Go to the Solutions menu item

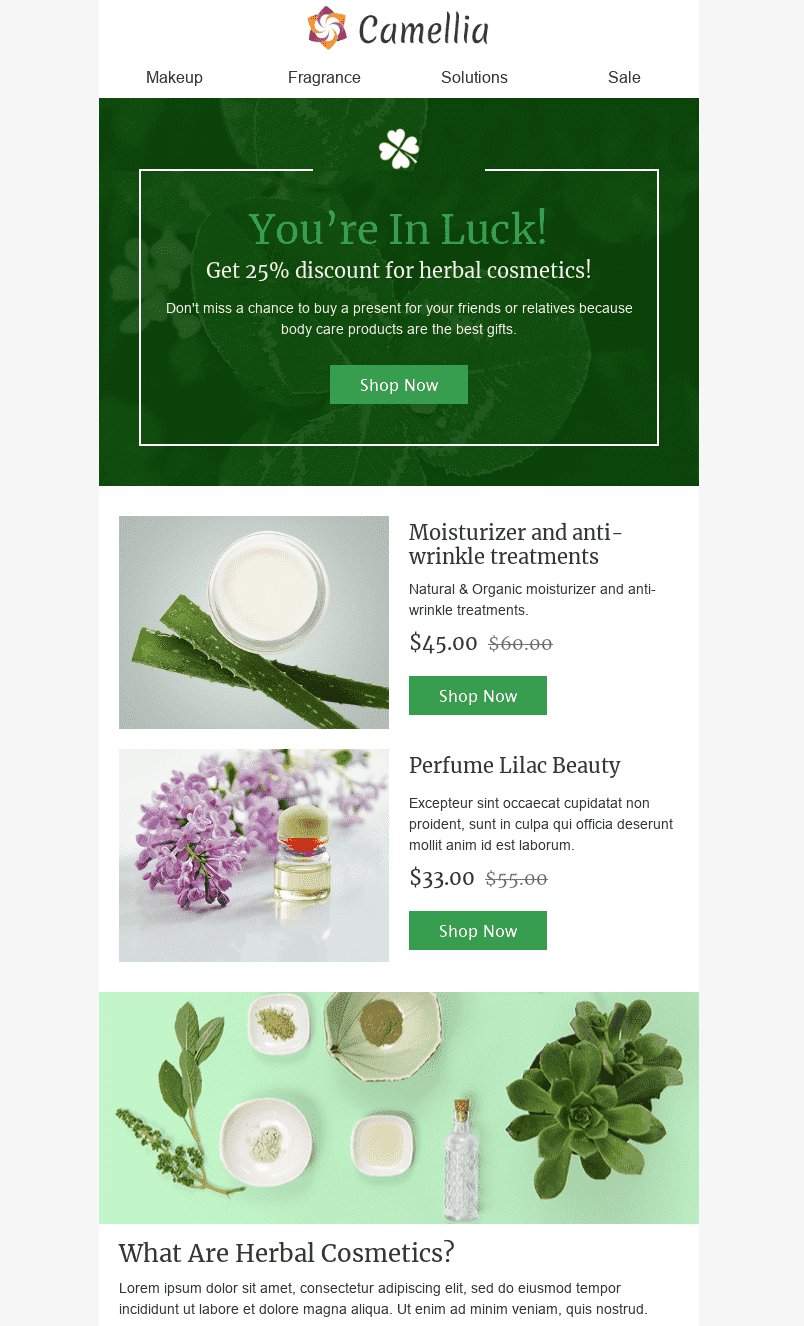pyautogui.click(x=474, y=77)
